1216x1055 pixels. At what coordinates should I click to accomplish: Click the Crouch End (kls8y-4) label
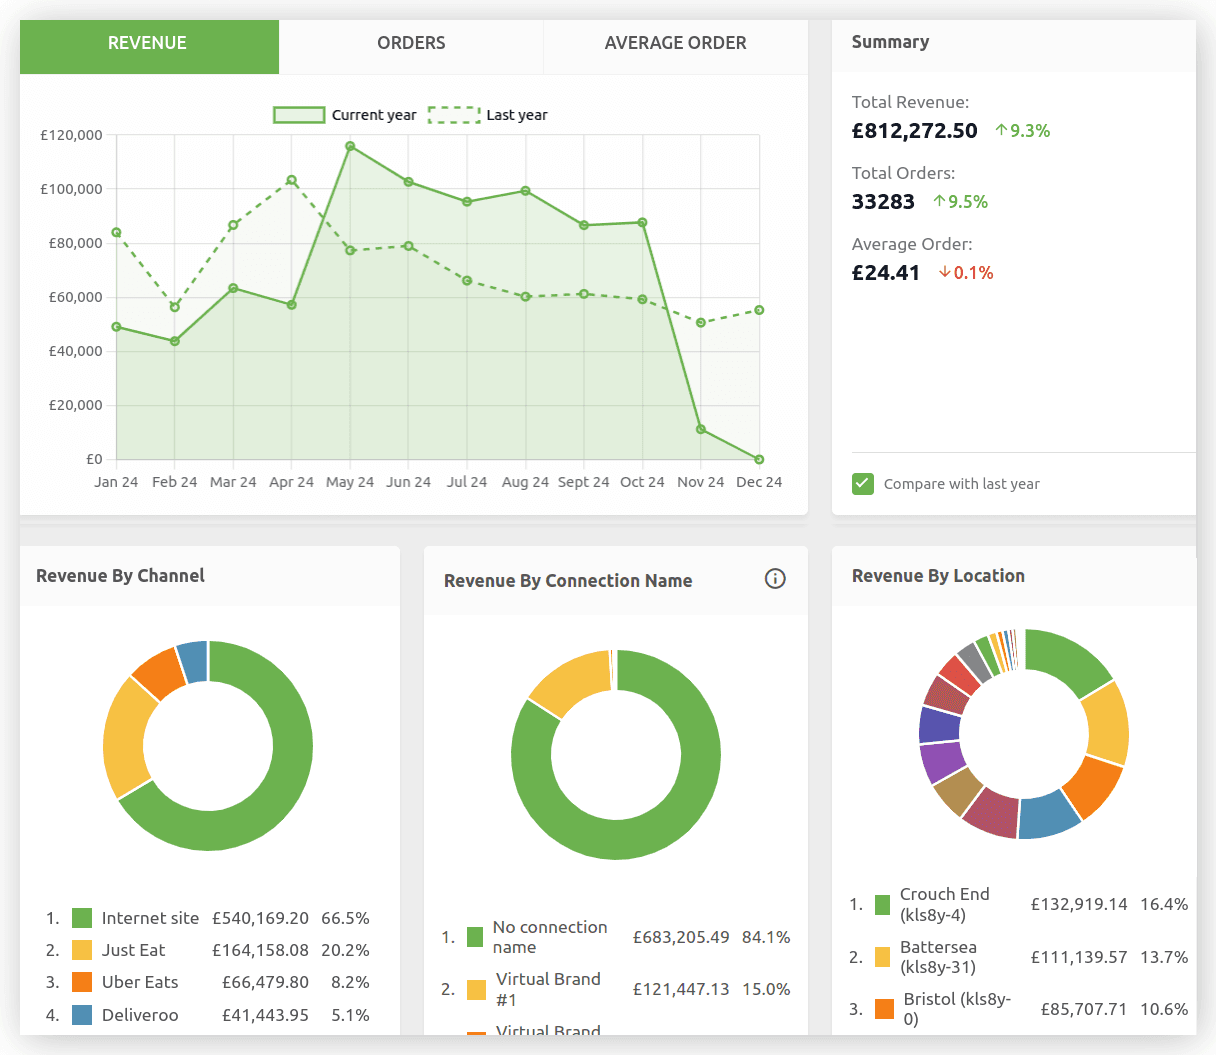click(945, 904)
